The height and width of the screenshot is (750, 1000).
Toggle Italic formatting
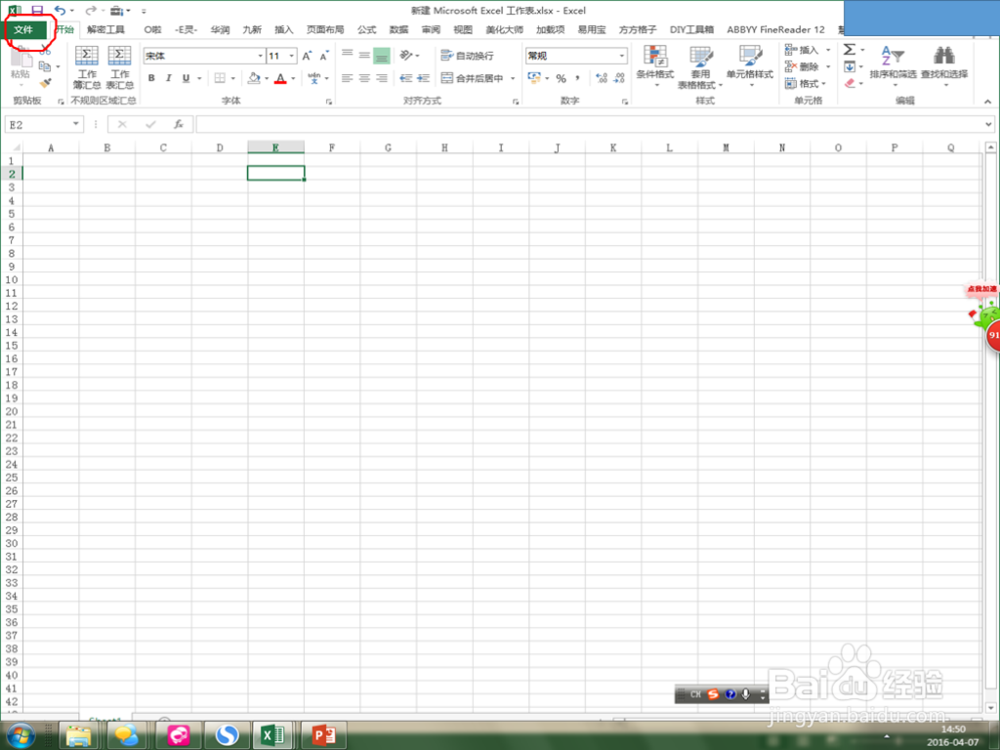point(168,78)
